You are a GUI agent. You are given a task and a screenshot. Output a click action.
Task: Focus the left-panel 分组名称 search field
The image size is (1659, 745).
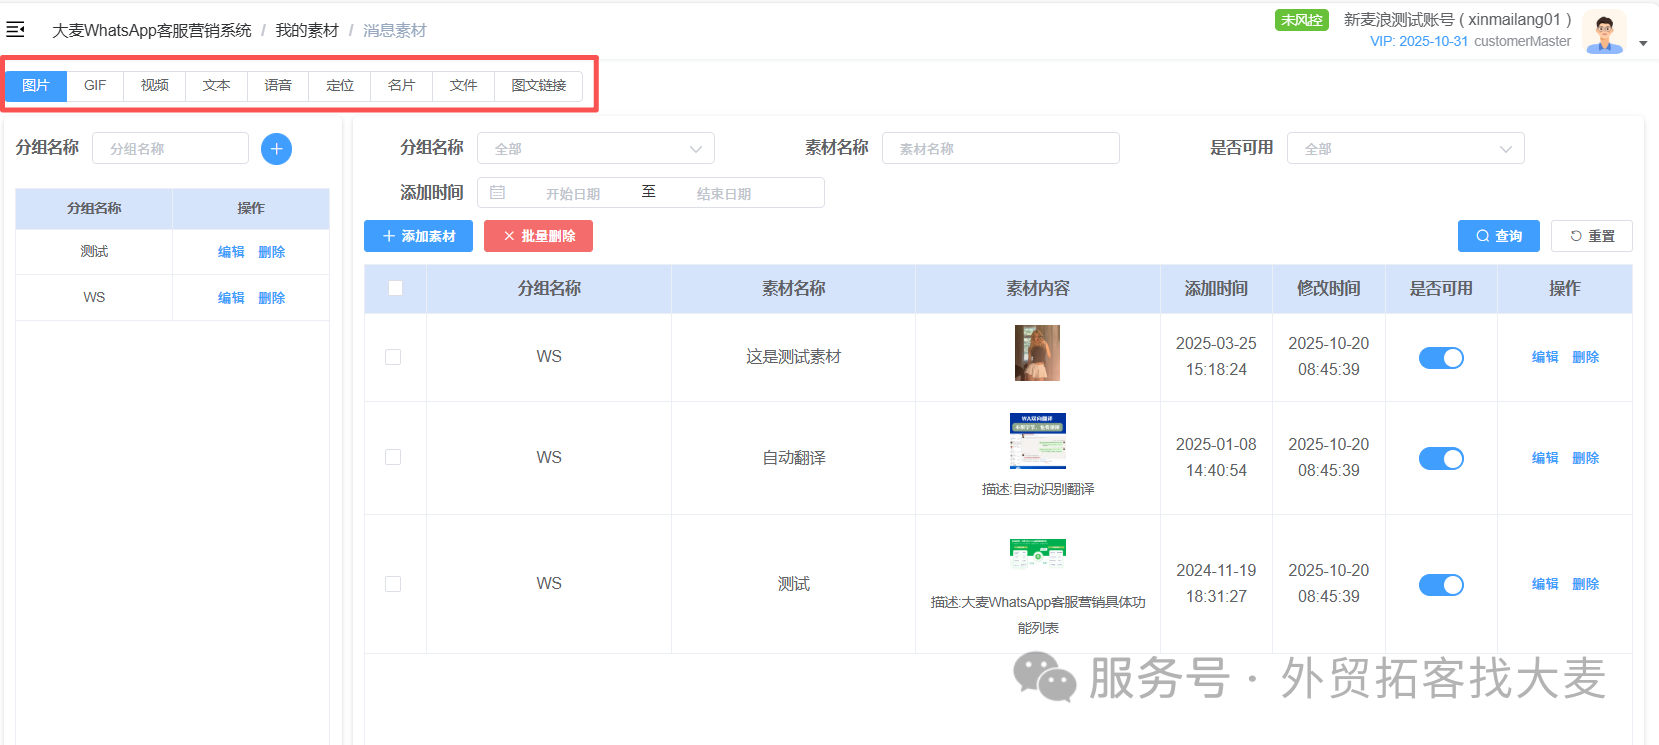coord(170,148)
